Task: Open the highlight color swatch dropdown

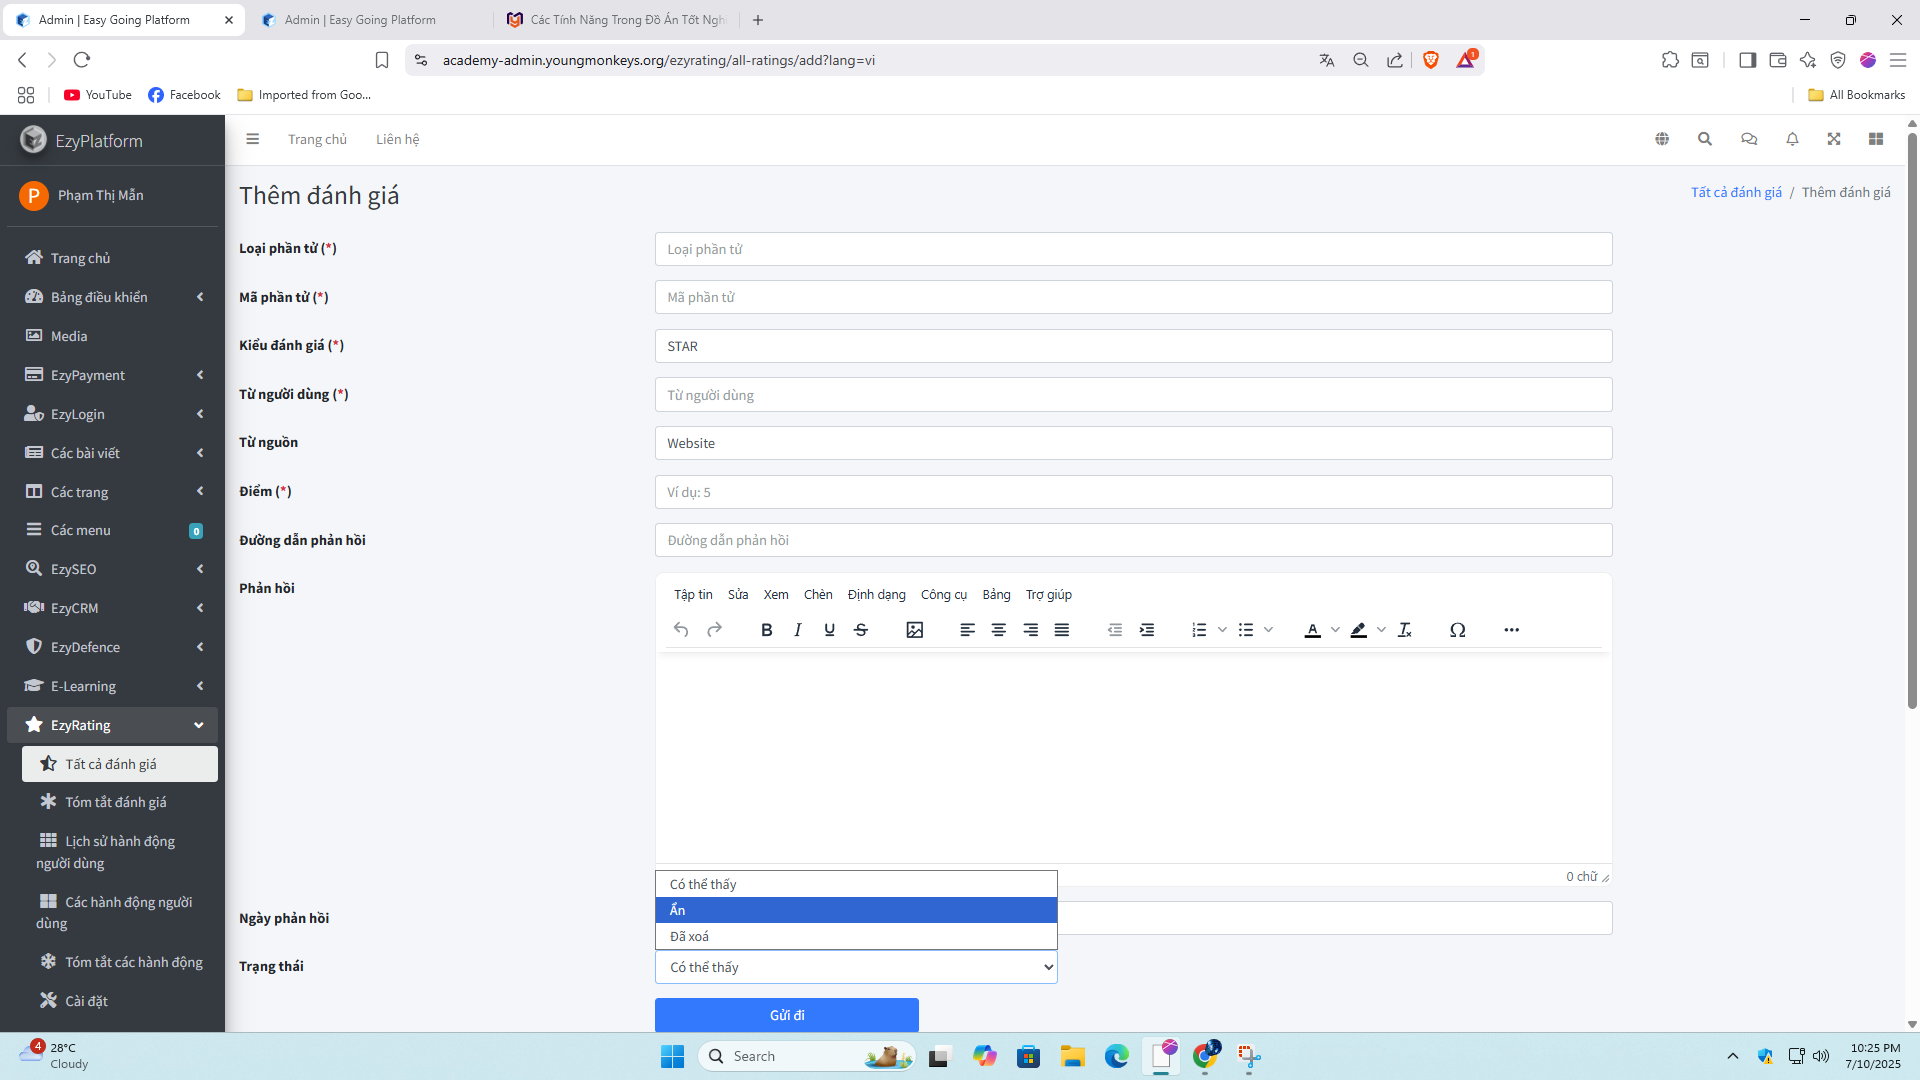Action: pyautogui.click(x=1382, y=630)
